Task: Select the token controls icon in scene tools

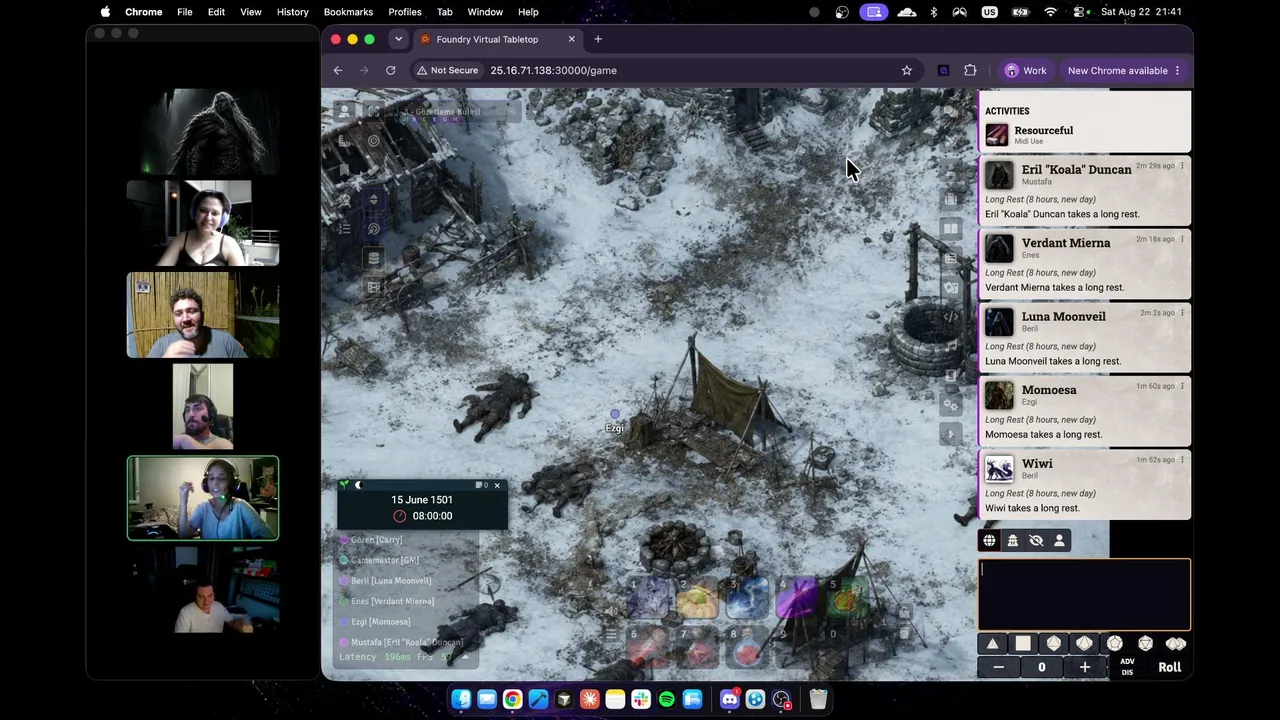Action: coord(344,112)
